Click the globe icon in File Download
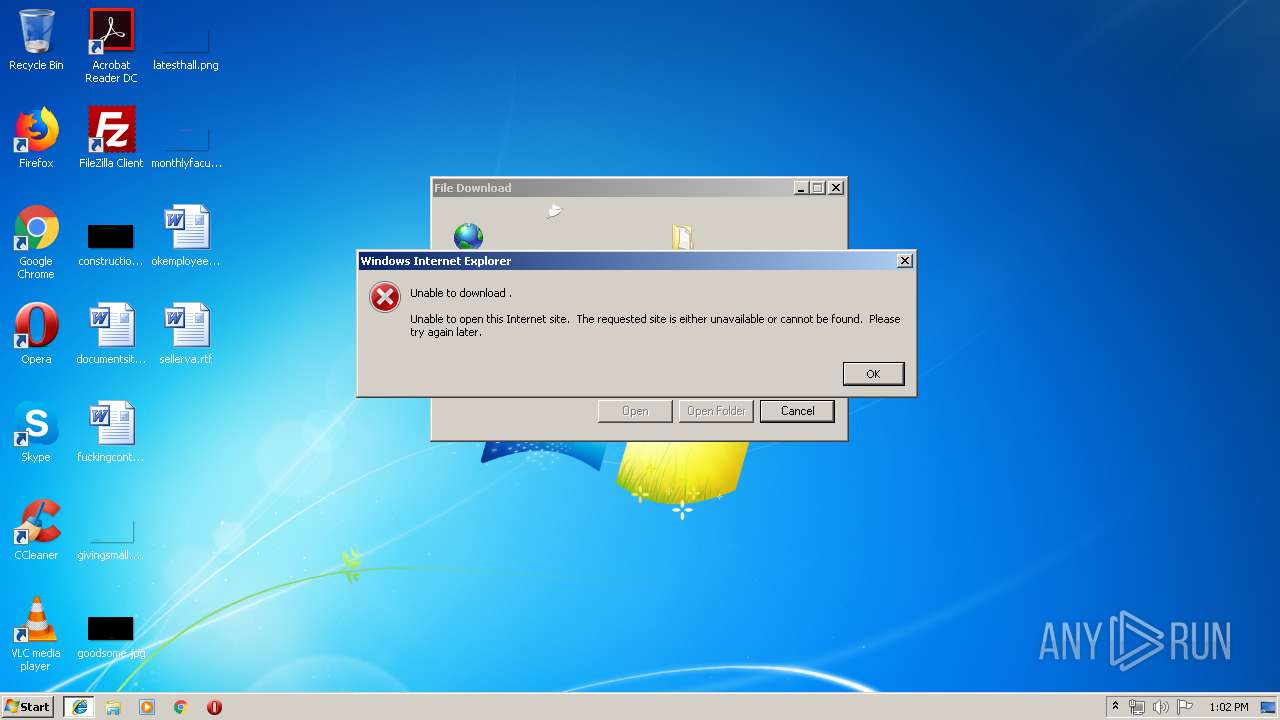The image size is (1280, 720). [468, 237]
